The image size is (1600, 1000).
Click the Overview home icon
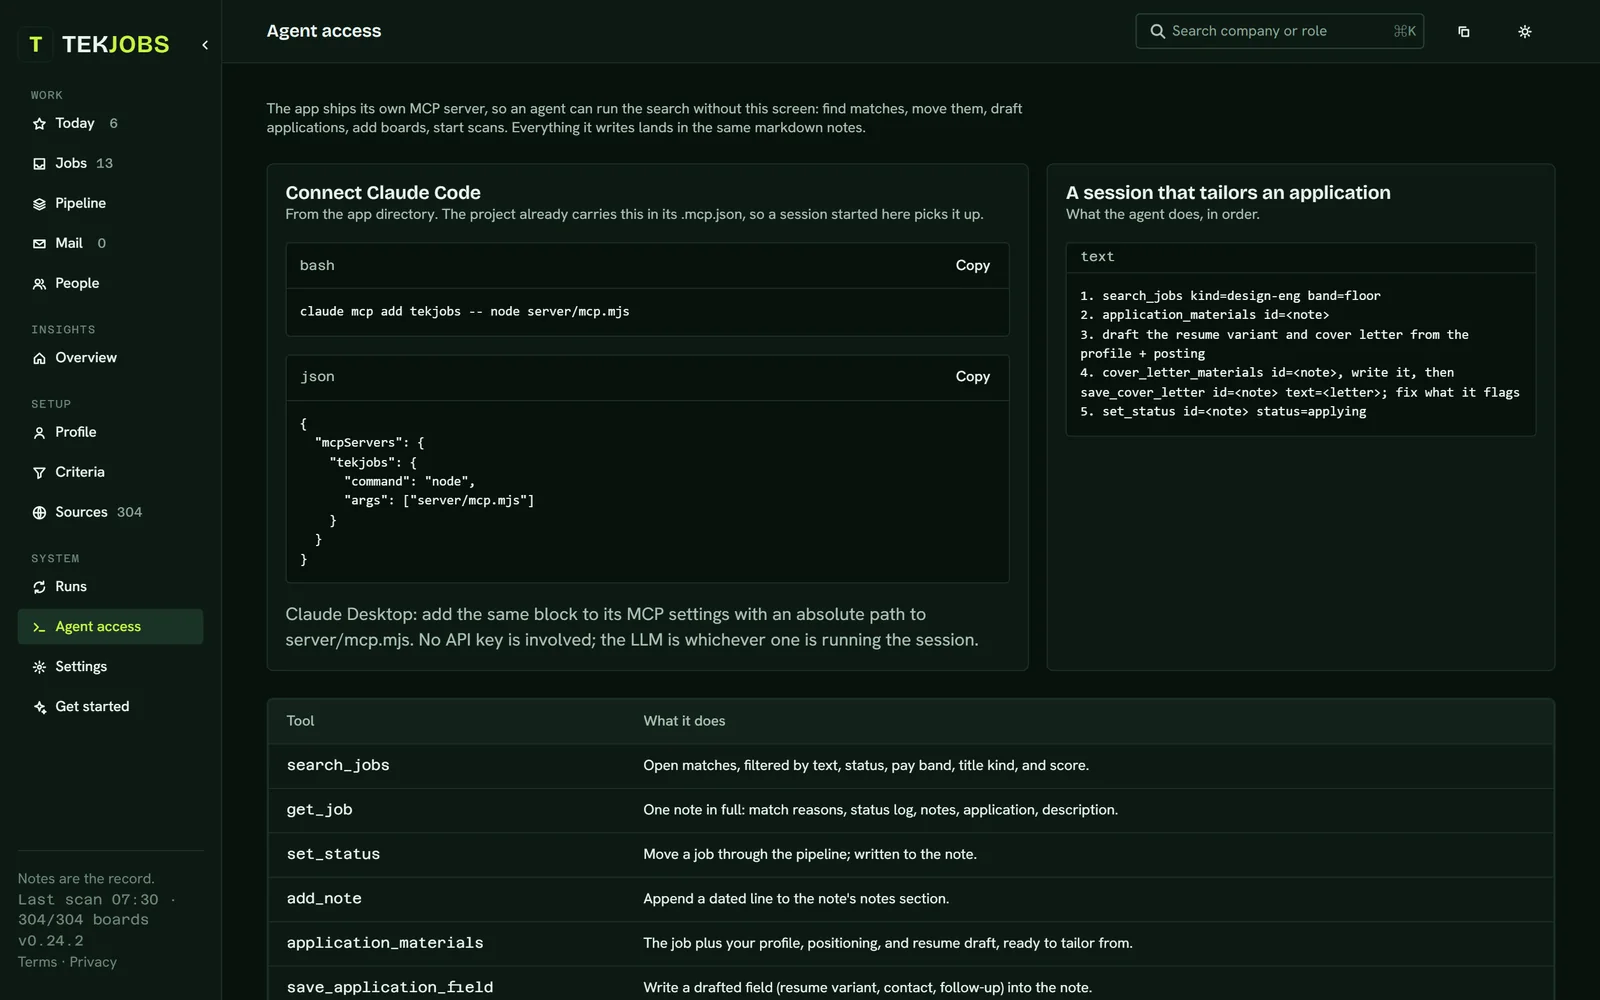pos(39,358)
